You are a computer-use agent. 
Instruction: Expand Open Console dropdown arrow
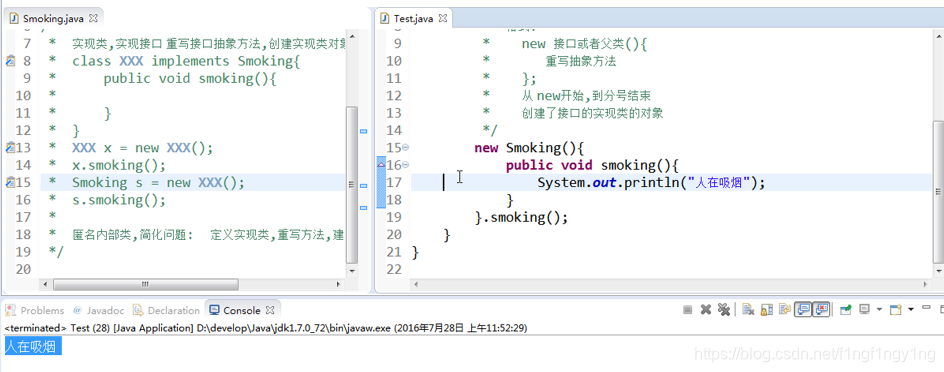911,309
